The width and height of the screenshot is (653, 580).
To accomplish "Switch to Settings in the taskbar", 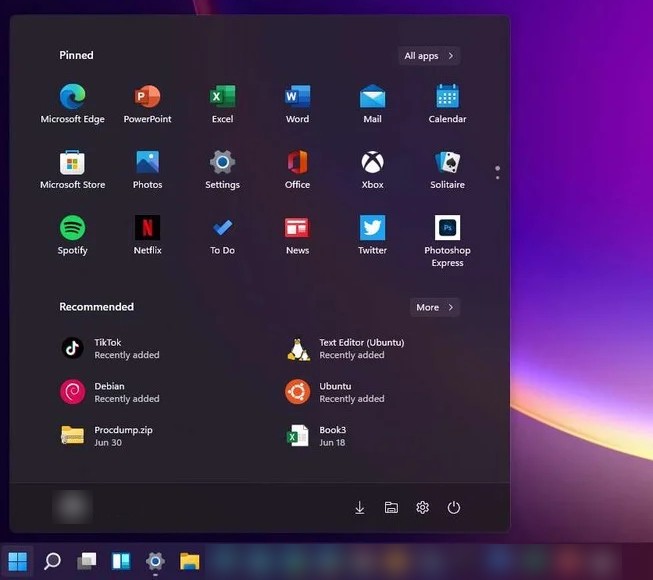I will [155, 561].
